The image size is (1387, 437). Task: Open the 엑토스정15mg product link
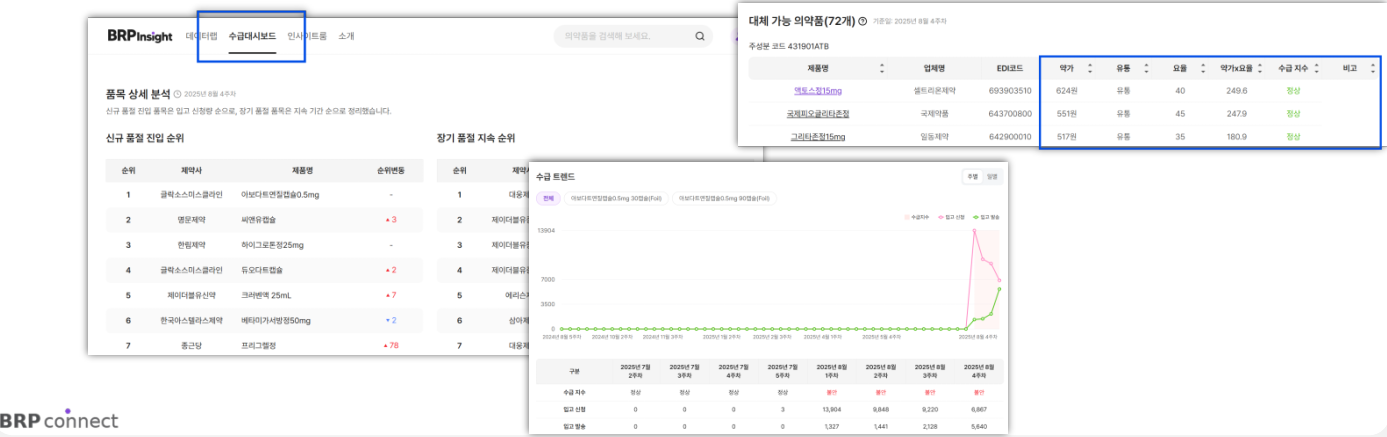[817, 91]
